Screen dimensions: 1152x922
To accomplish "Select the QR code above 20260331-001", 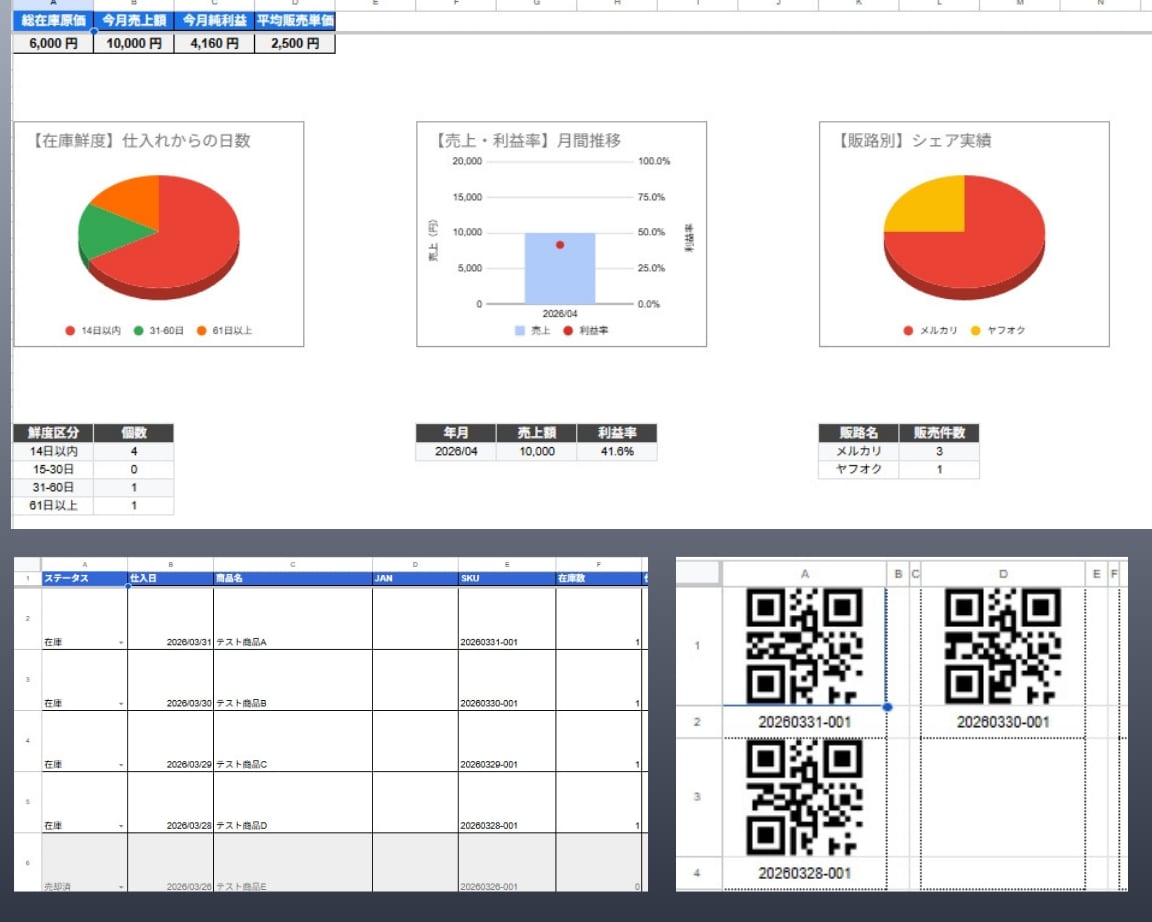I will 804,647.
